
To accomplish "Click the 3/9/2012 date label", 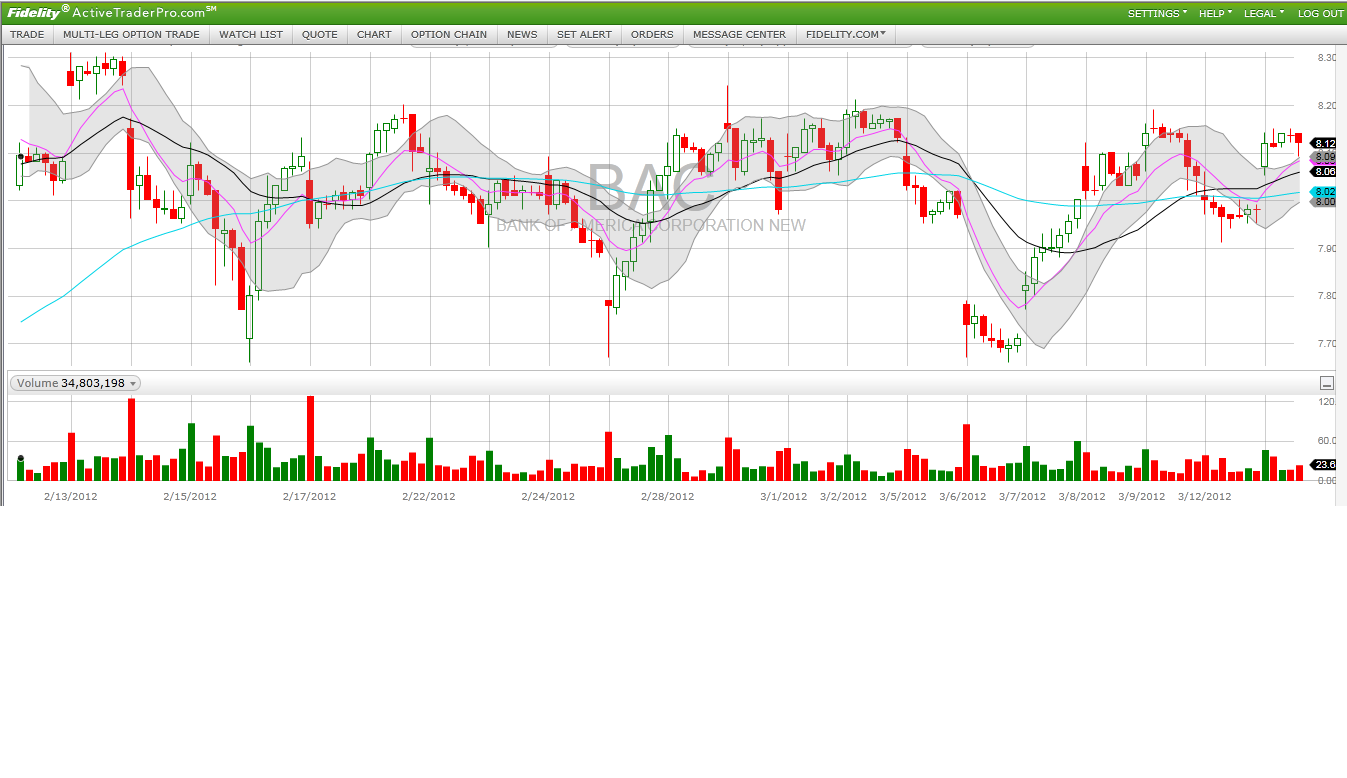I will coord(1142,496).
